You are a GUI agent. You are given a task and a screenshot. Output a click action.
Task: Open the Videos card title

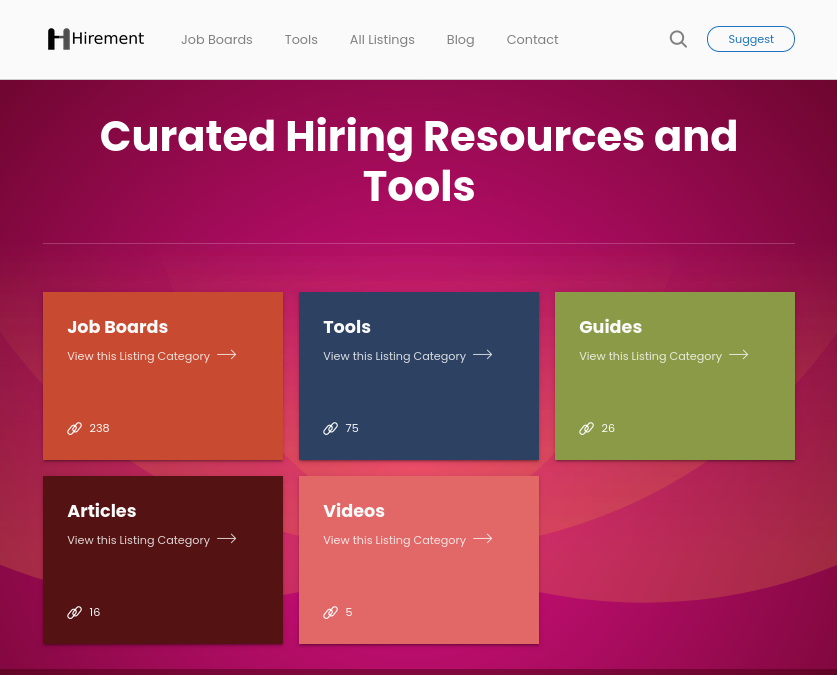[354, 511]
